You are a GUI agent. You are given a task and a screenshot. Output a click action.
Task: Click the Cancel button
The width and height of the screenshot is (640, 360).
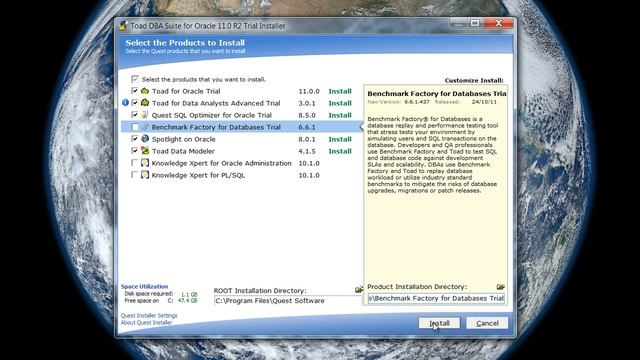[x=487, y=323]
